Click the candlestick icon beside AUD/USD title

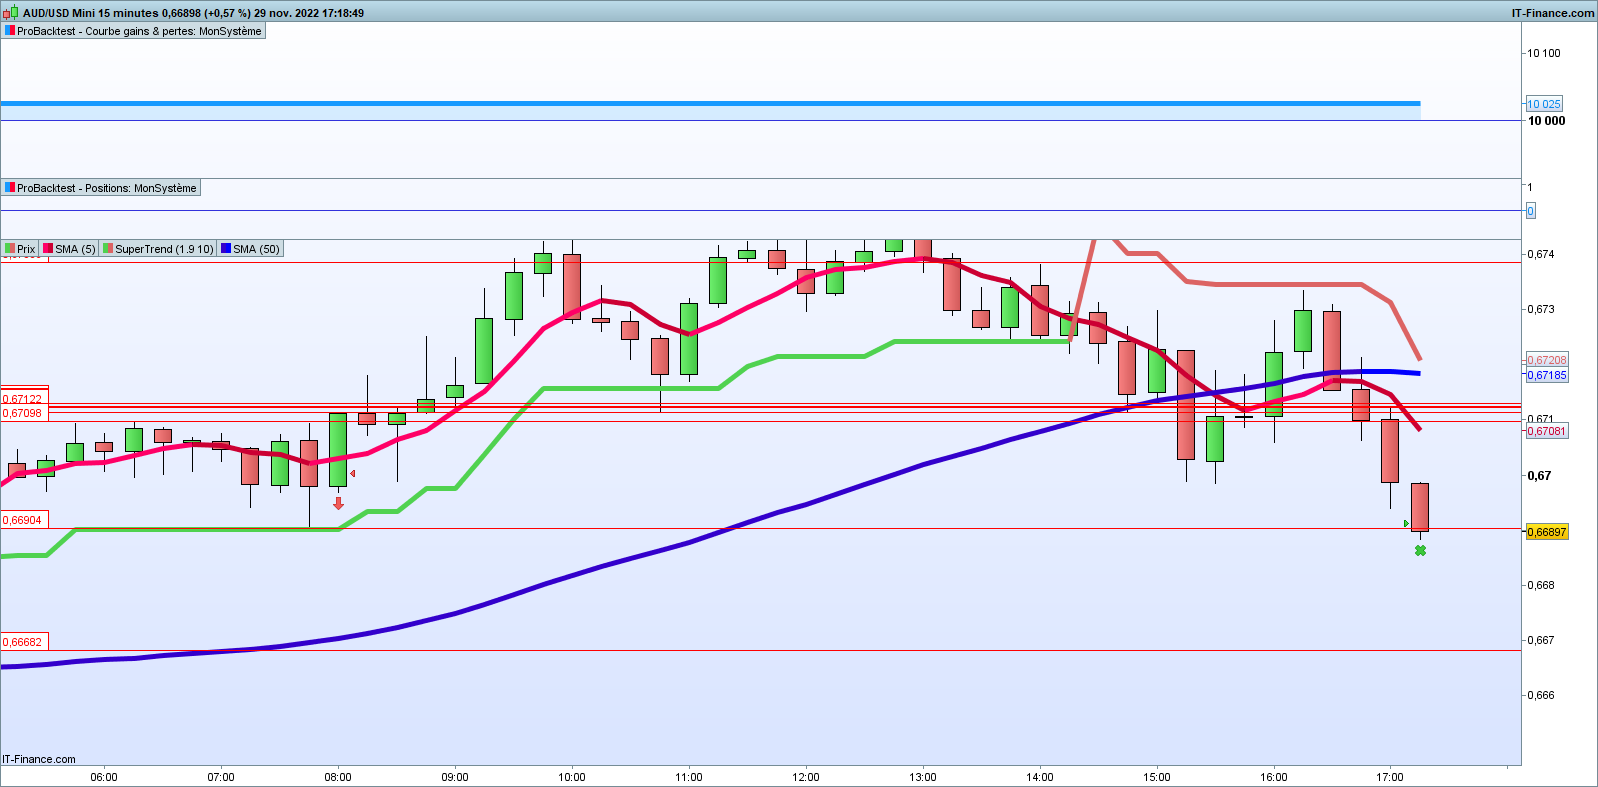click(11, 13)
